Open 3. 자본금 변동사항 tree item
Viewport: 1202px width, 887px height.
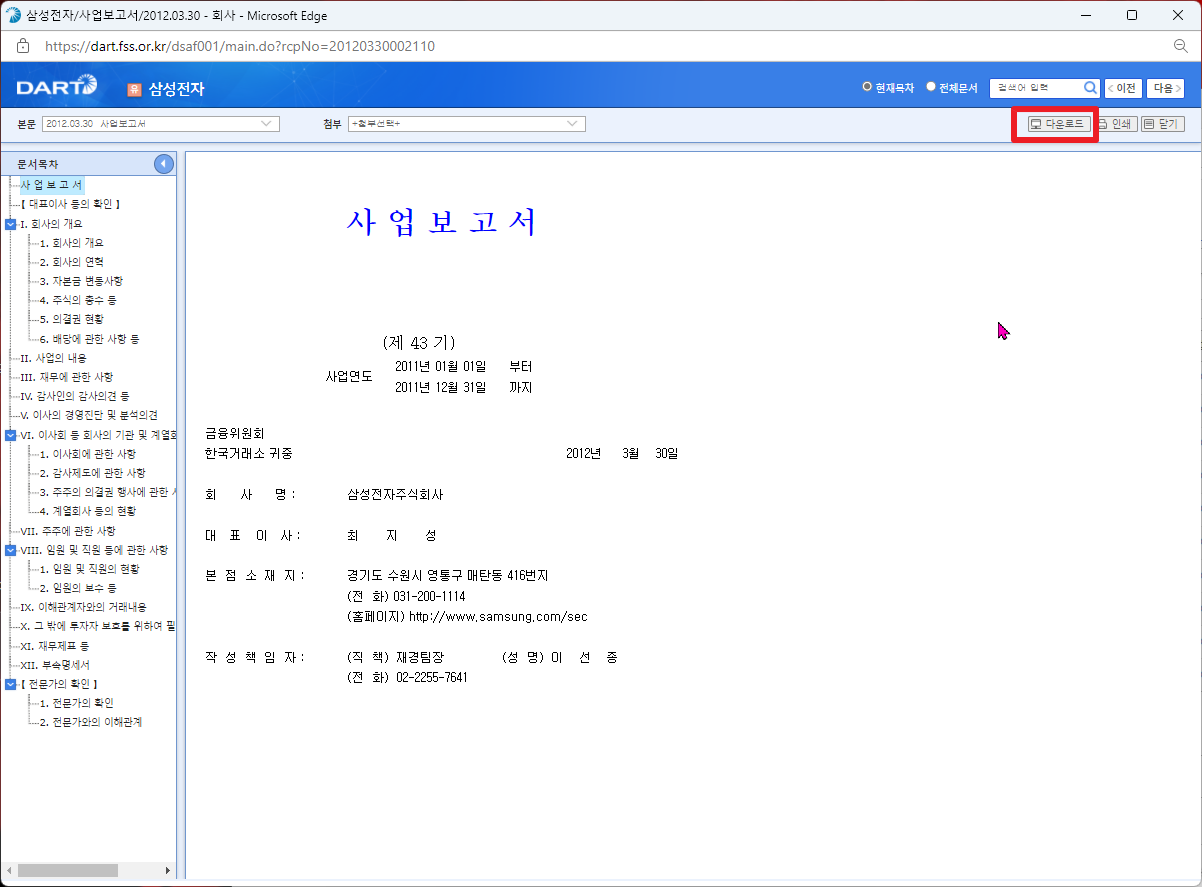81,281
